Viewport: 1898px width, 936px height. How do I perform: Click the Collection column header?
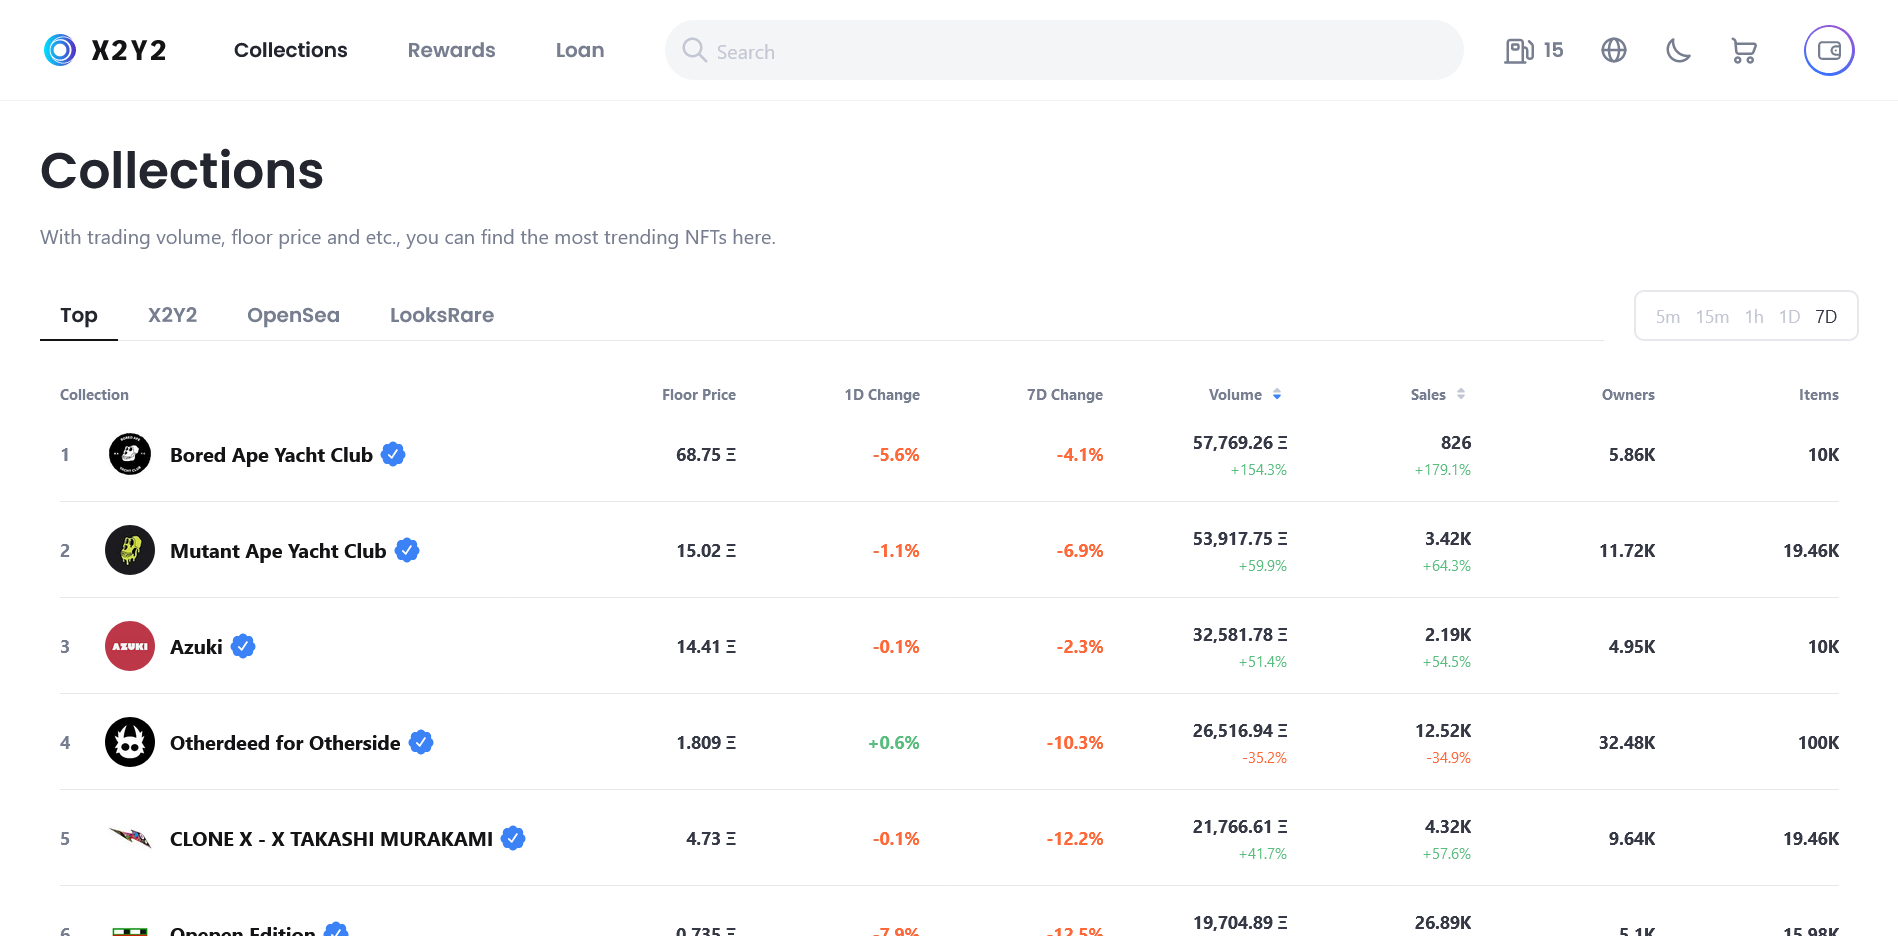(x=94, y=395)
